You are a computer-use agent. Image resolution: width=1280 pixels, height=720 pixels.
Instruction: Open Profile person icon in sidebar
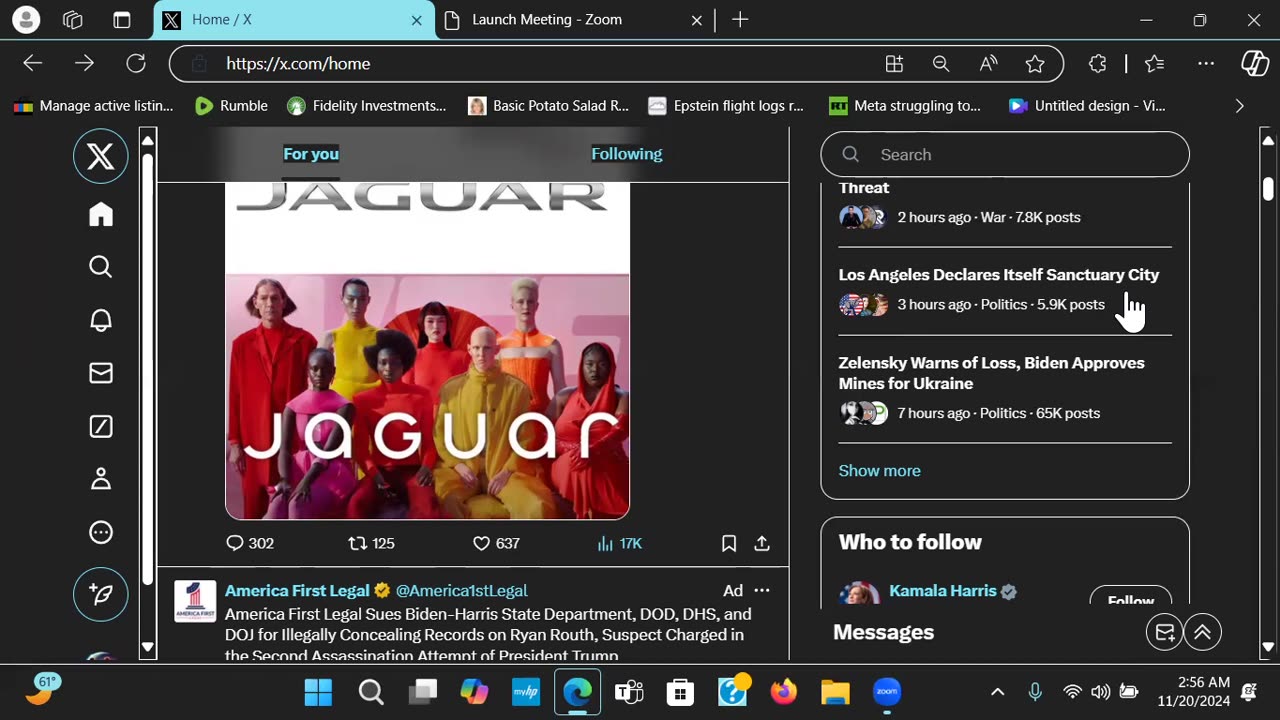tap(101, 480)
